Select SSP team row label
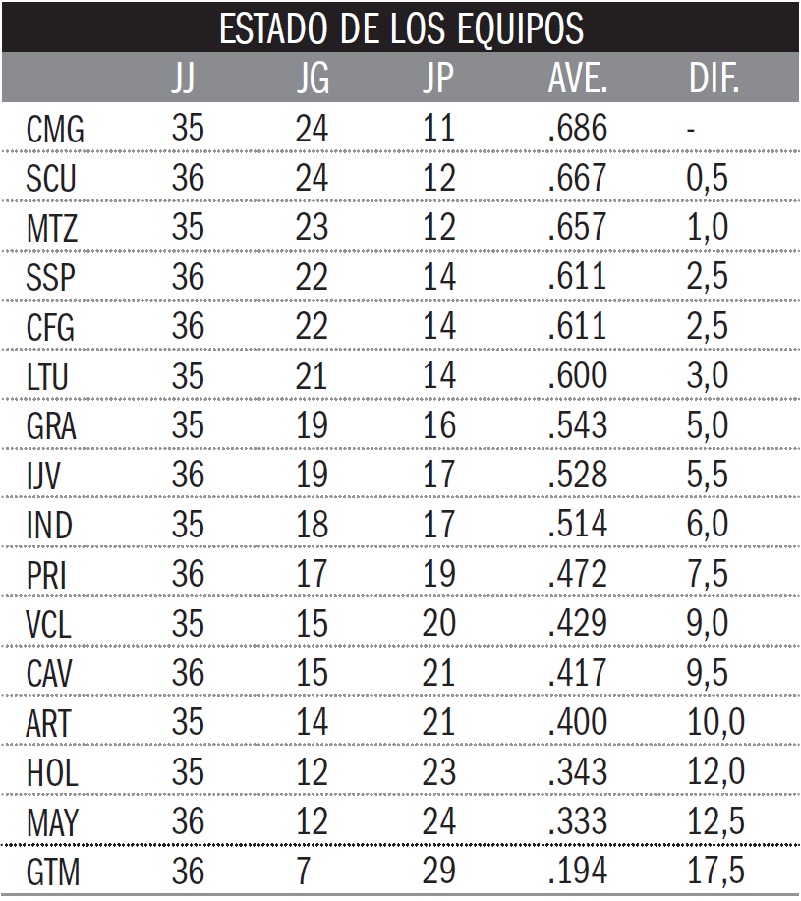 51,278
